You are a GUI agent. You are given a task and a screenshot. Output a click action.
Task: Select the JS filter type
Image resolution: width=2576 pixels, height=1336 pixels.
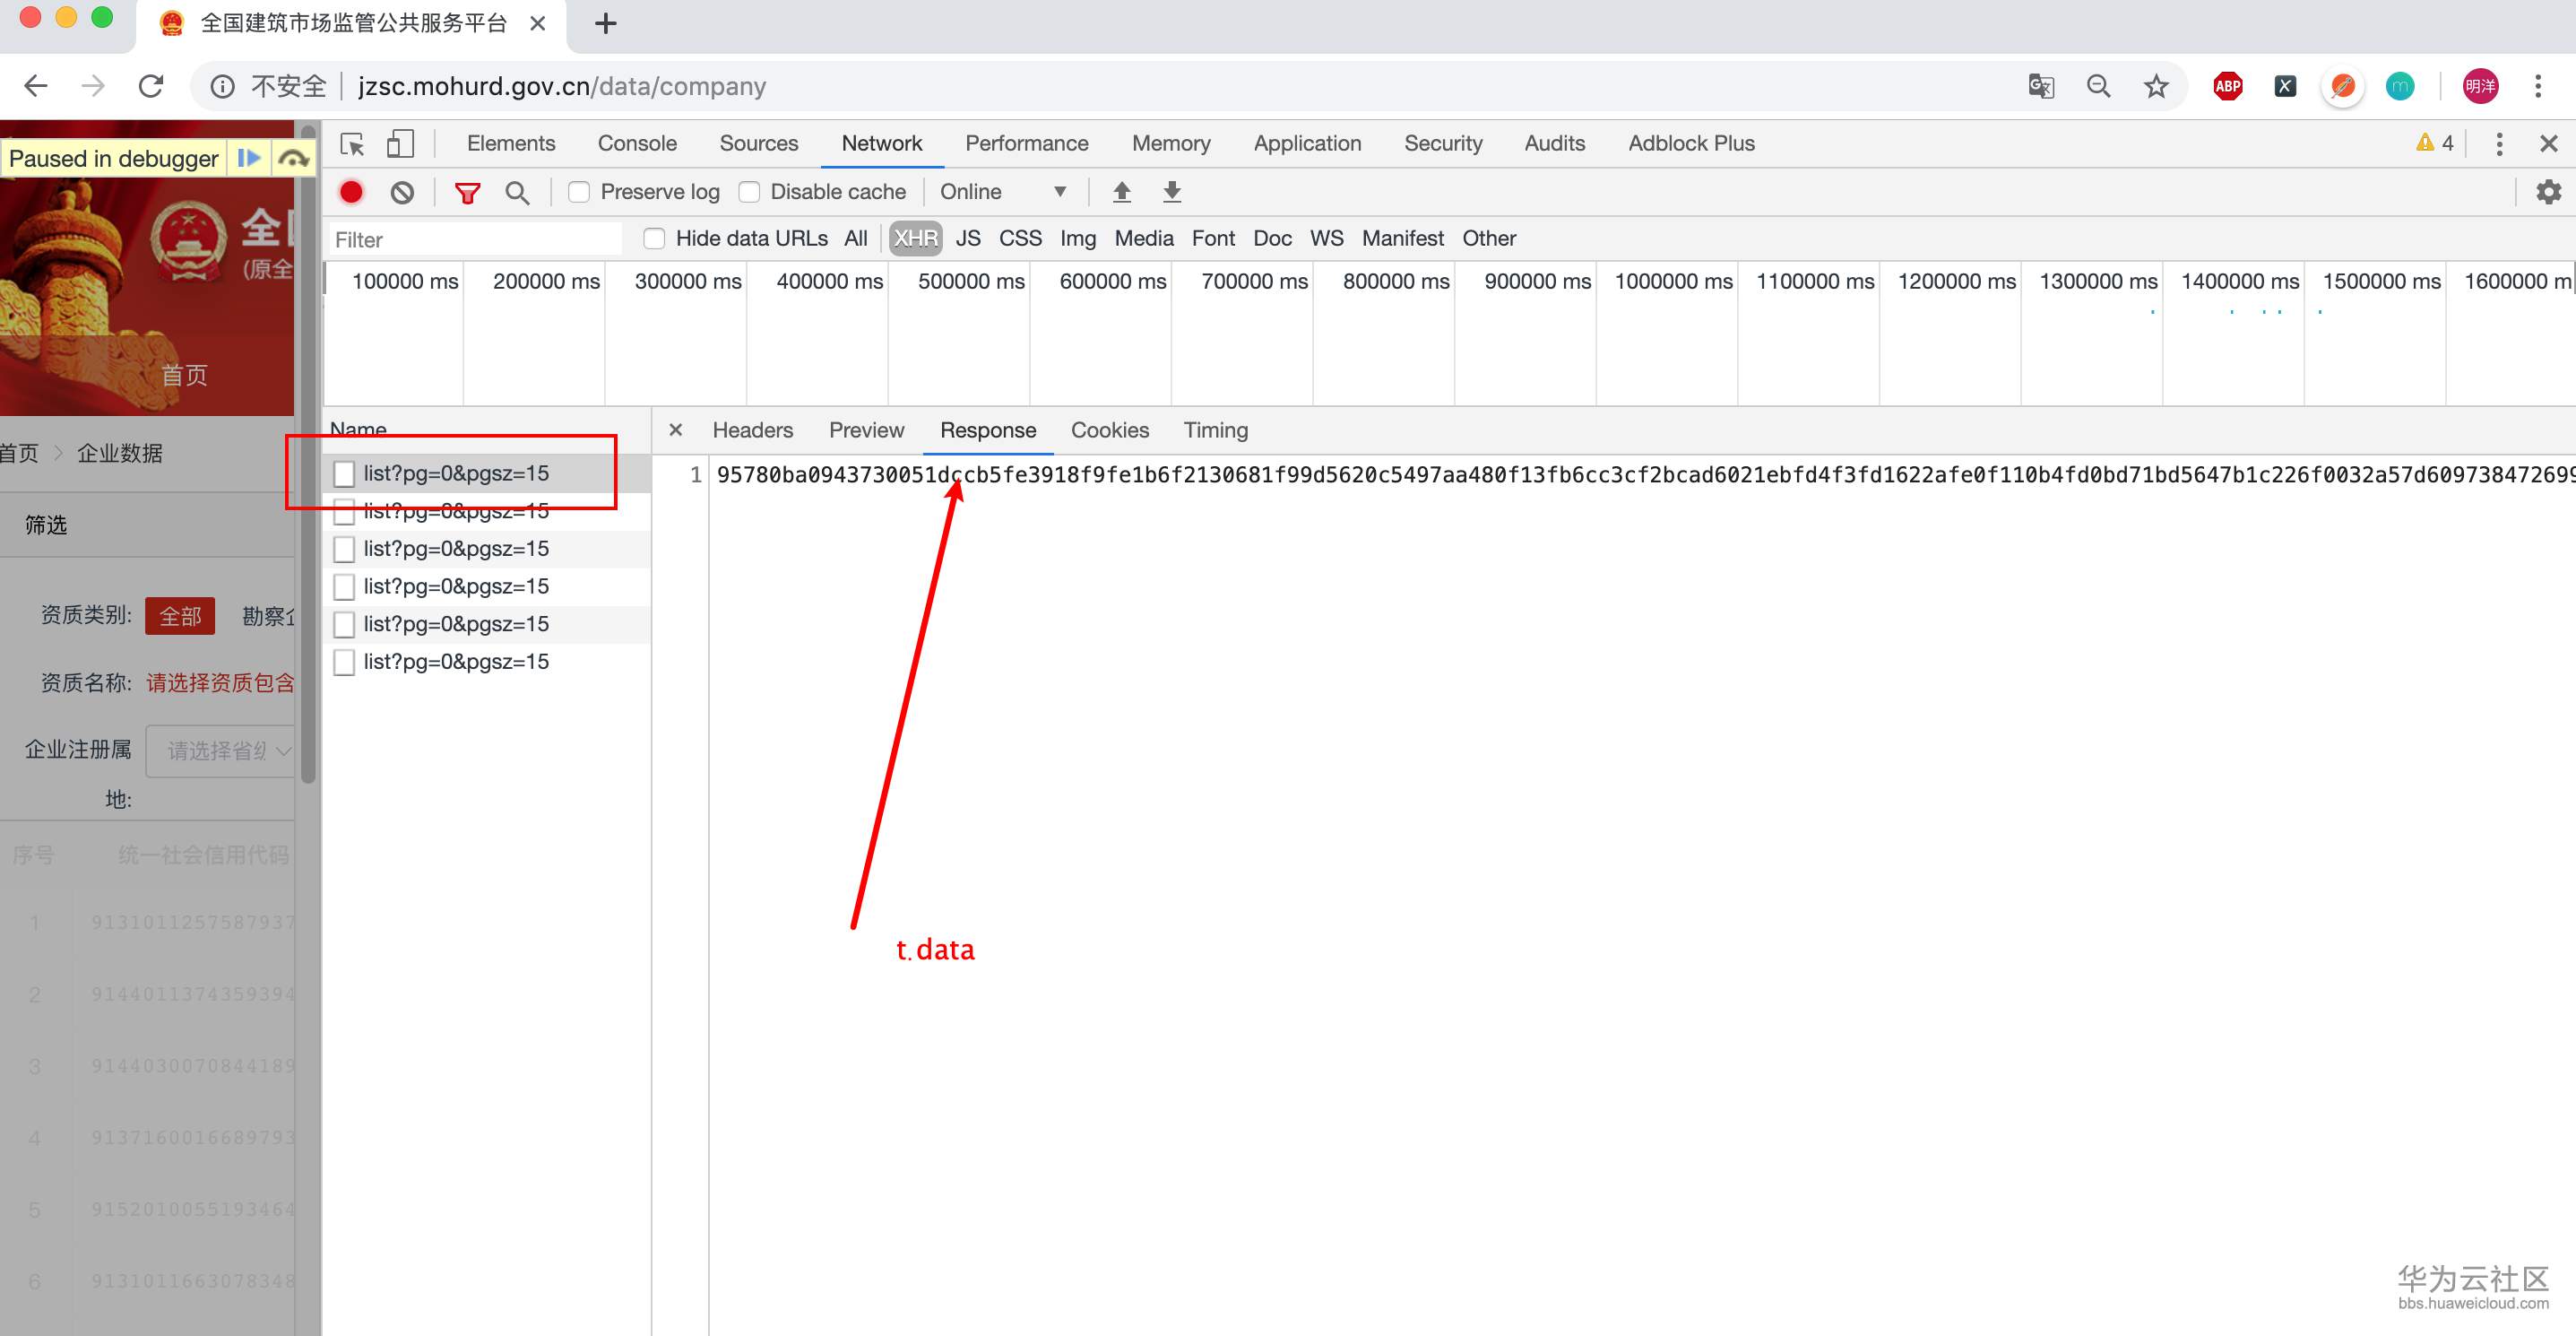(967, 239)
